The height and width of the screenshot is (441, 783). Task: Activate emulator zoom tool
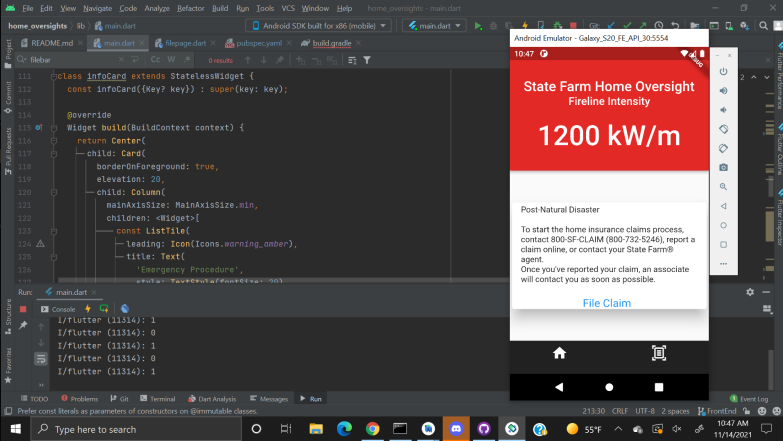[x=723, y=187]
